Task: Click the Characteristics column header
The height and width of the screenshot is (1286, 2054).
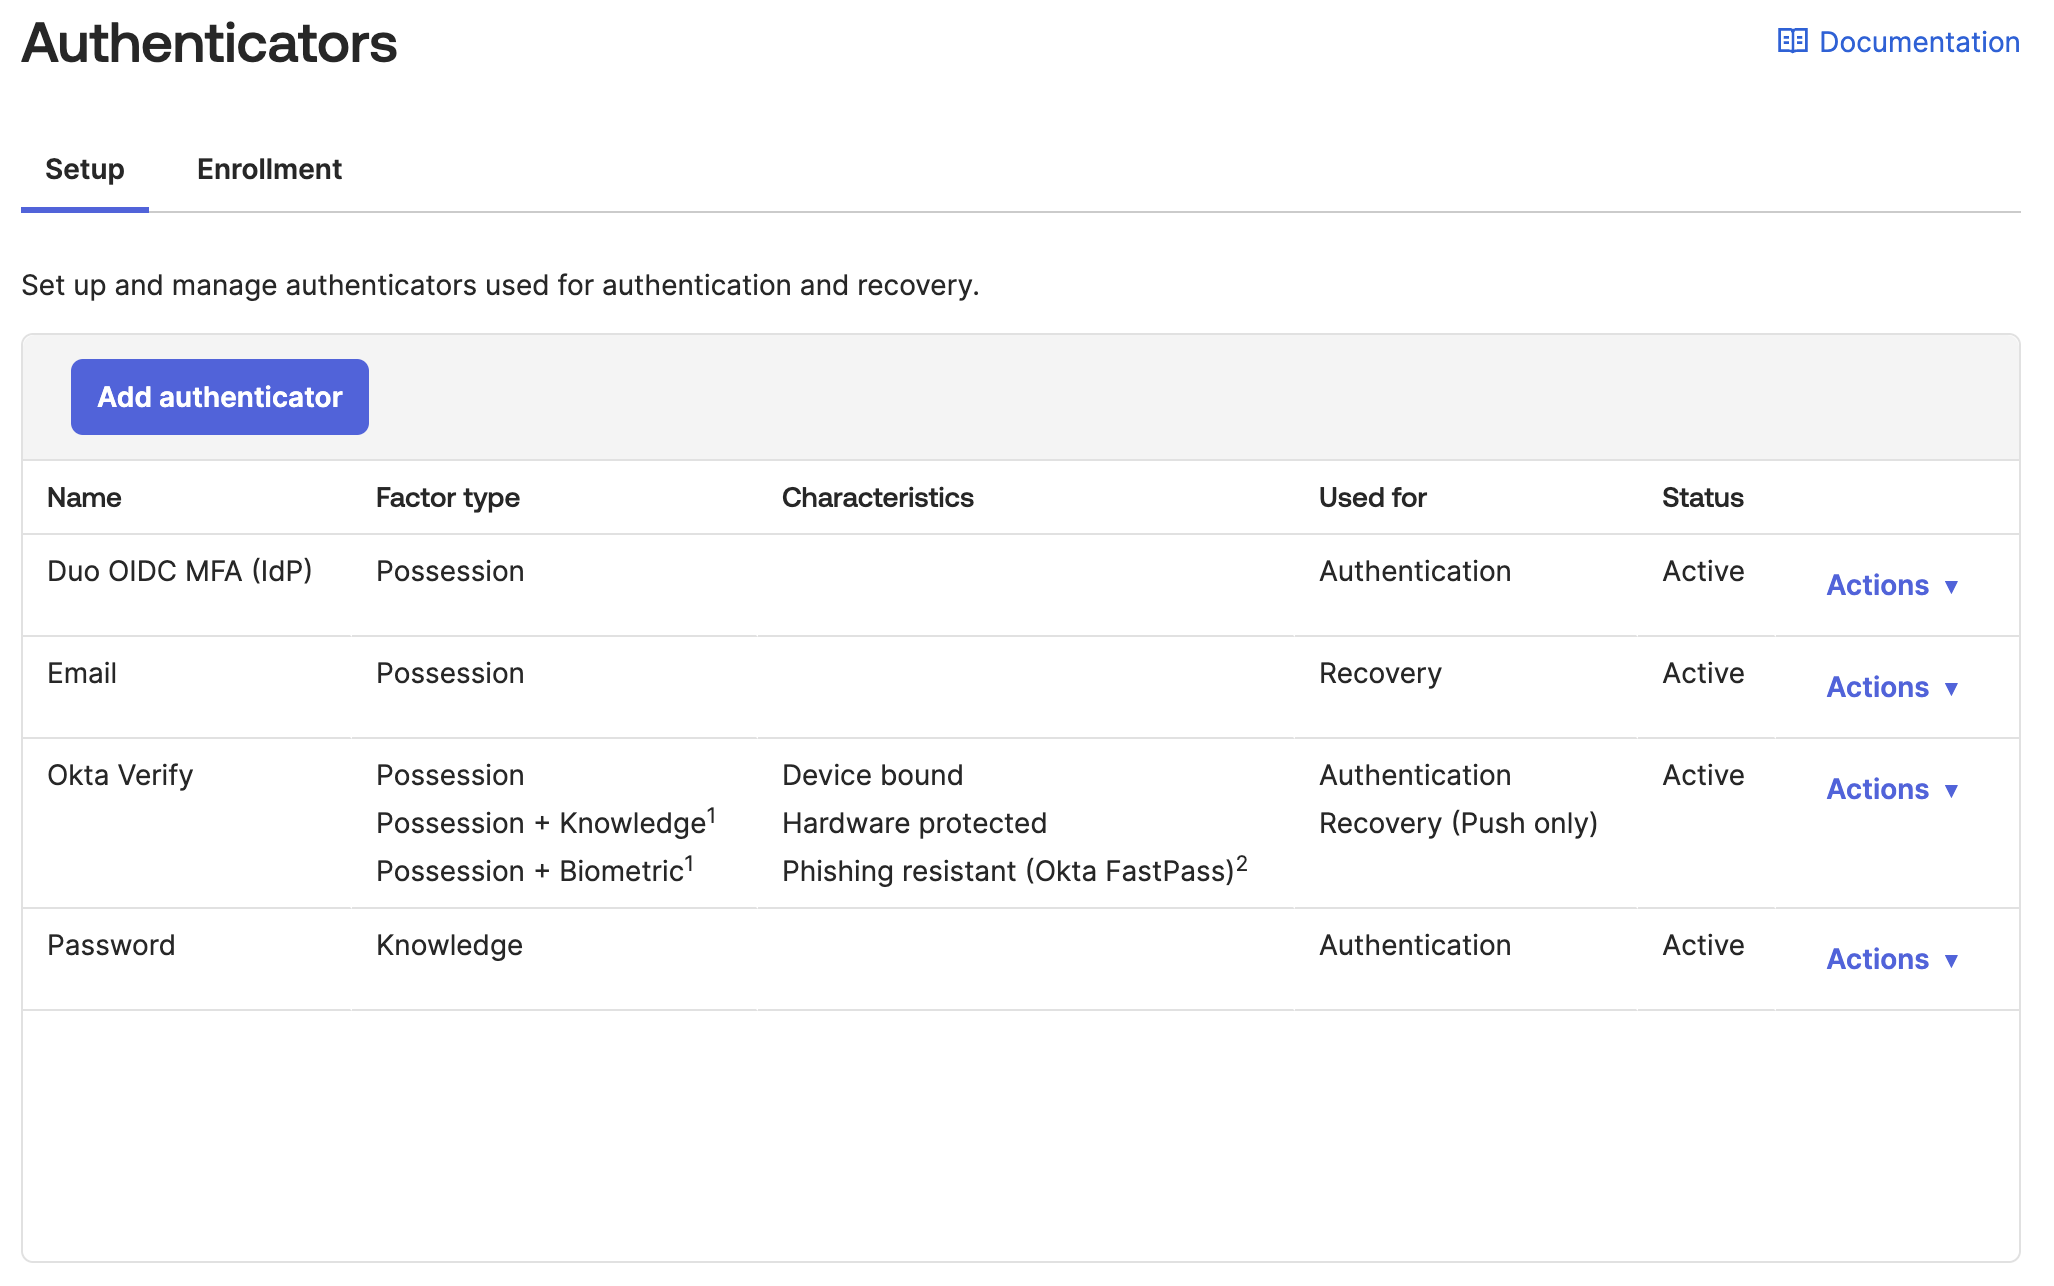Action: 877,497
